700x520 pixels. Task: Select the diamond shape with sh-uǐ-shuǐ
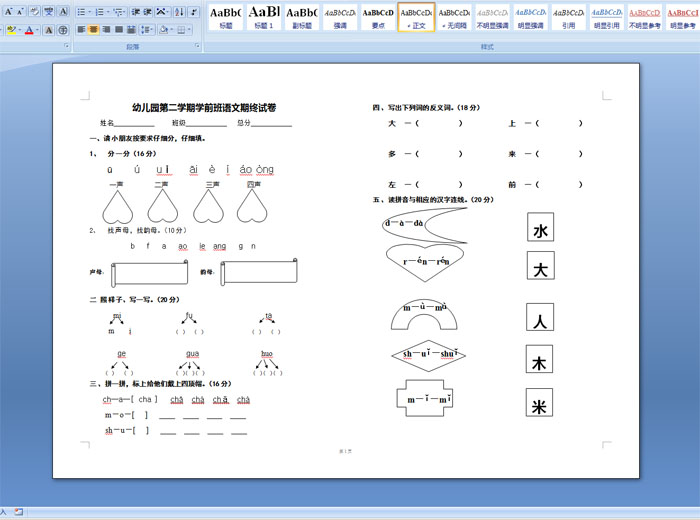click(x=429, y=355)
